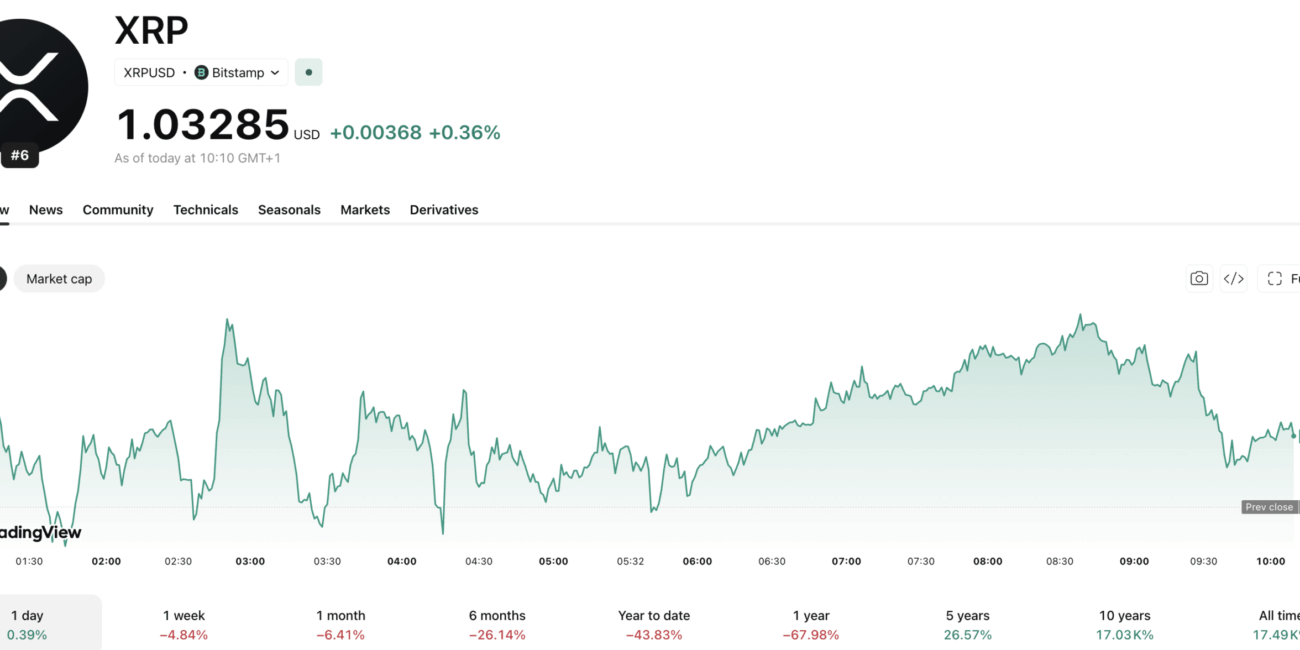Click the 05:32 time axis label
Screen dimensions: 1300x650
click(631, 561)
